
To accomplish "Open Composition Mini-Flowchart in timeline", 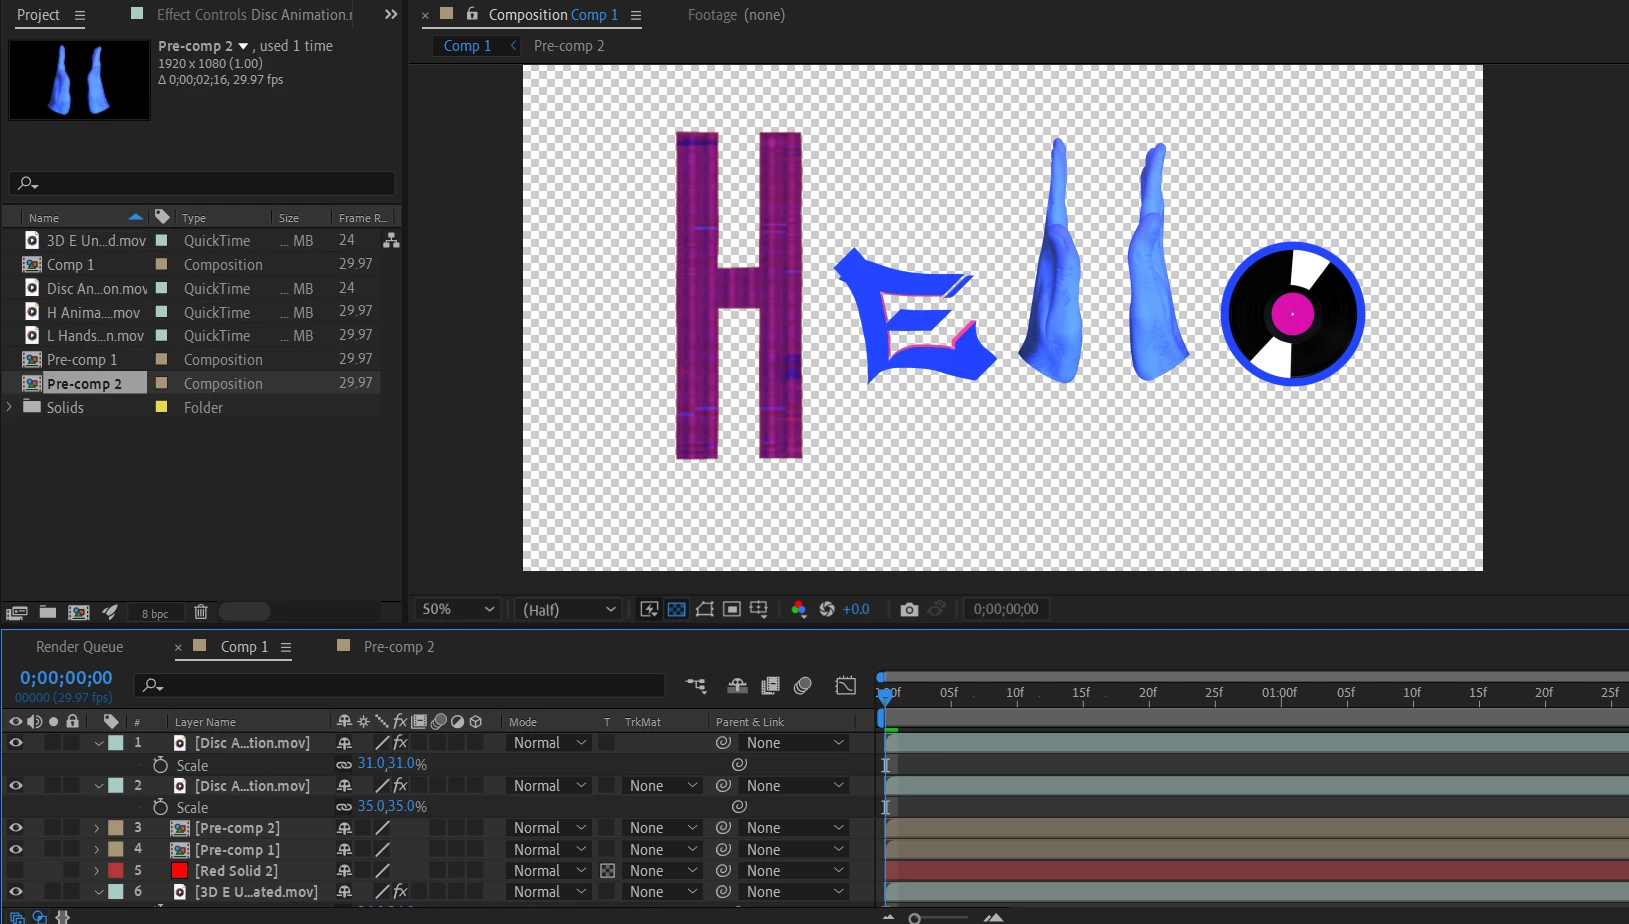I will coord(696,686).
